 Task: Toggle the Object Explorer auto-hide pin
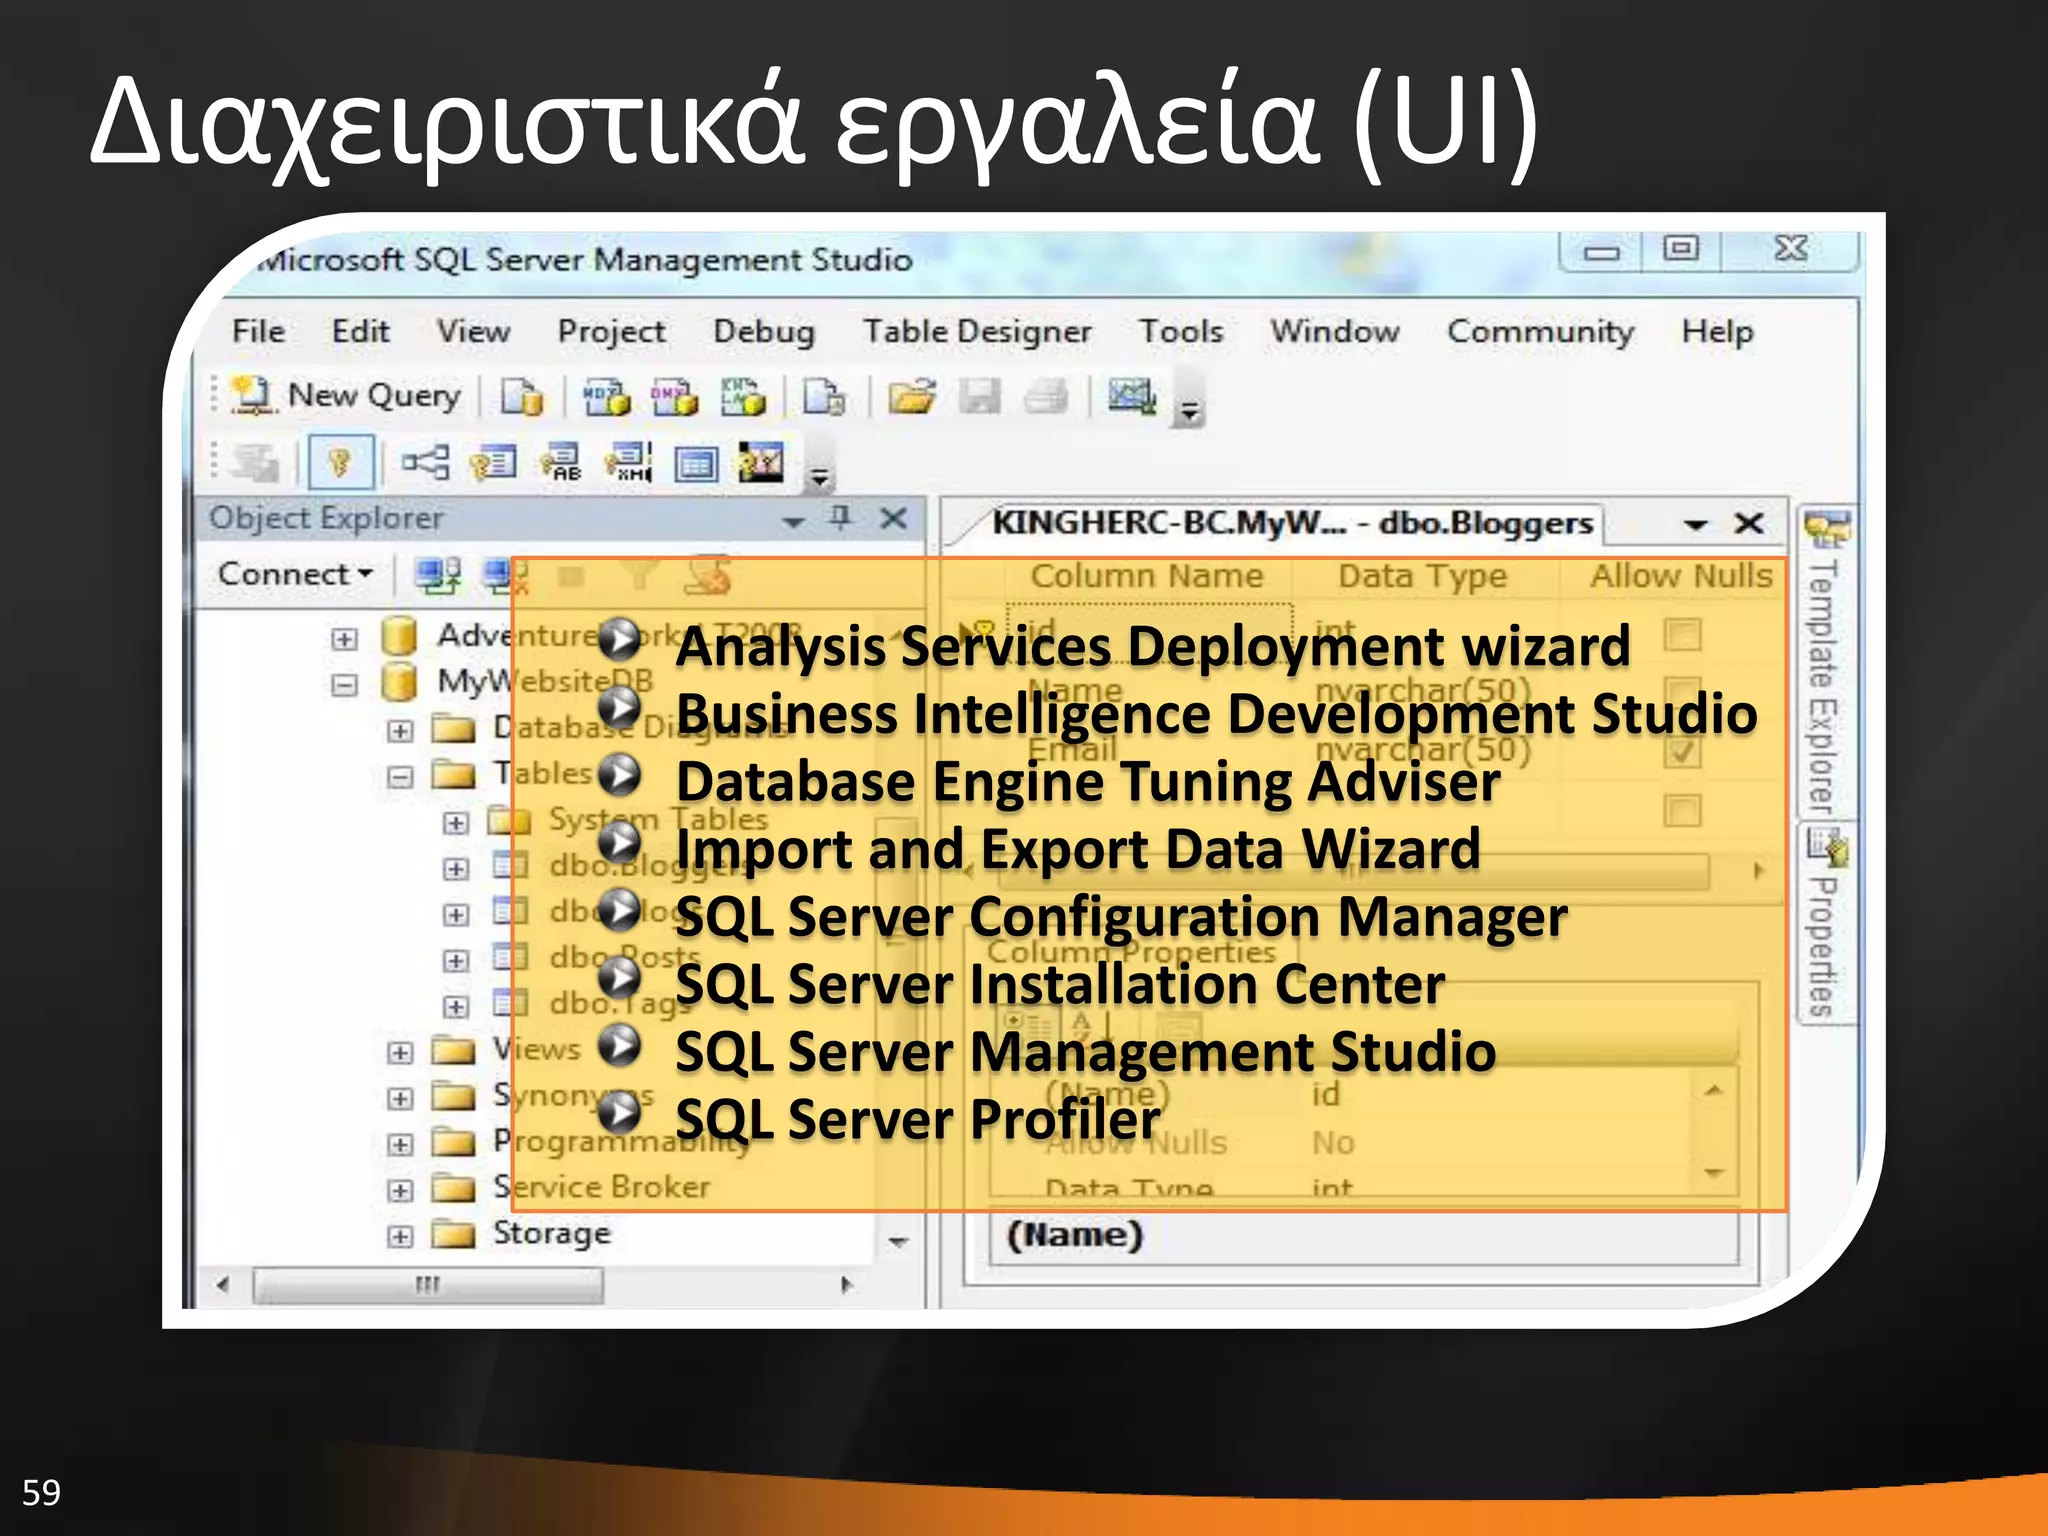[840, 518]
